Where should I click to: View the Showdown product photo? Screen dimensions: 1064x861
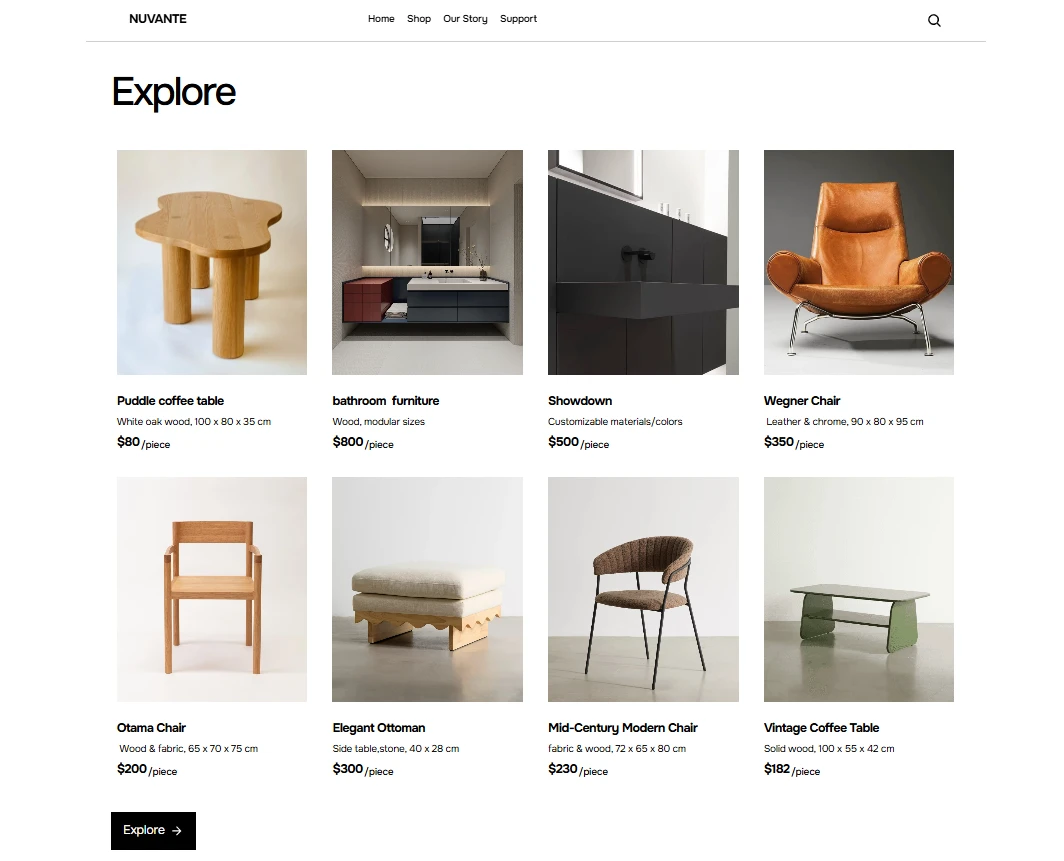pos(643,263)
